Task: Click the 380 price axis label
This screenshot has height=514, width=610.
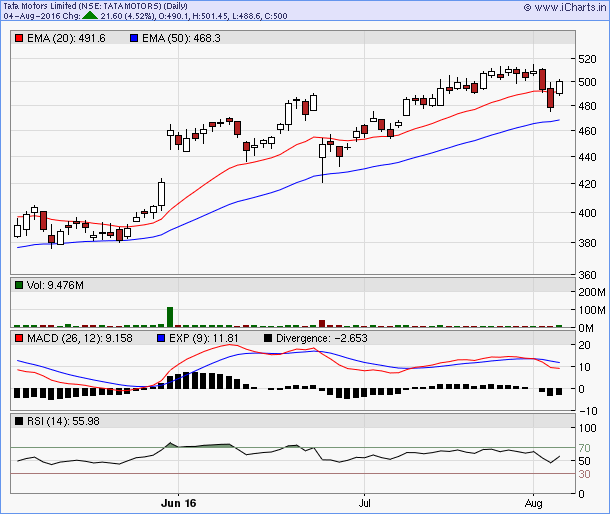Action: click(x=587, y=243)
